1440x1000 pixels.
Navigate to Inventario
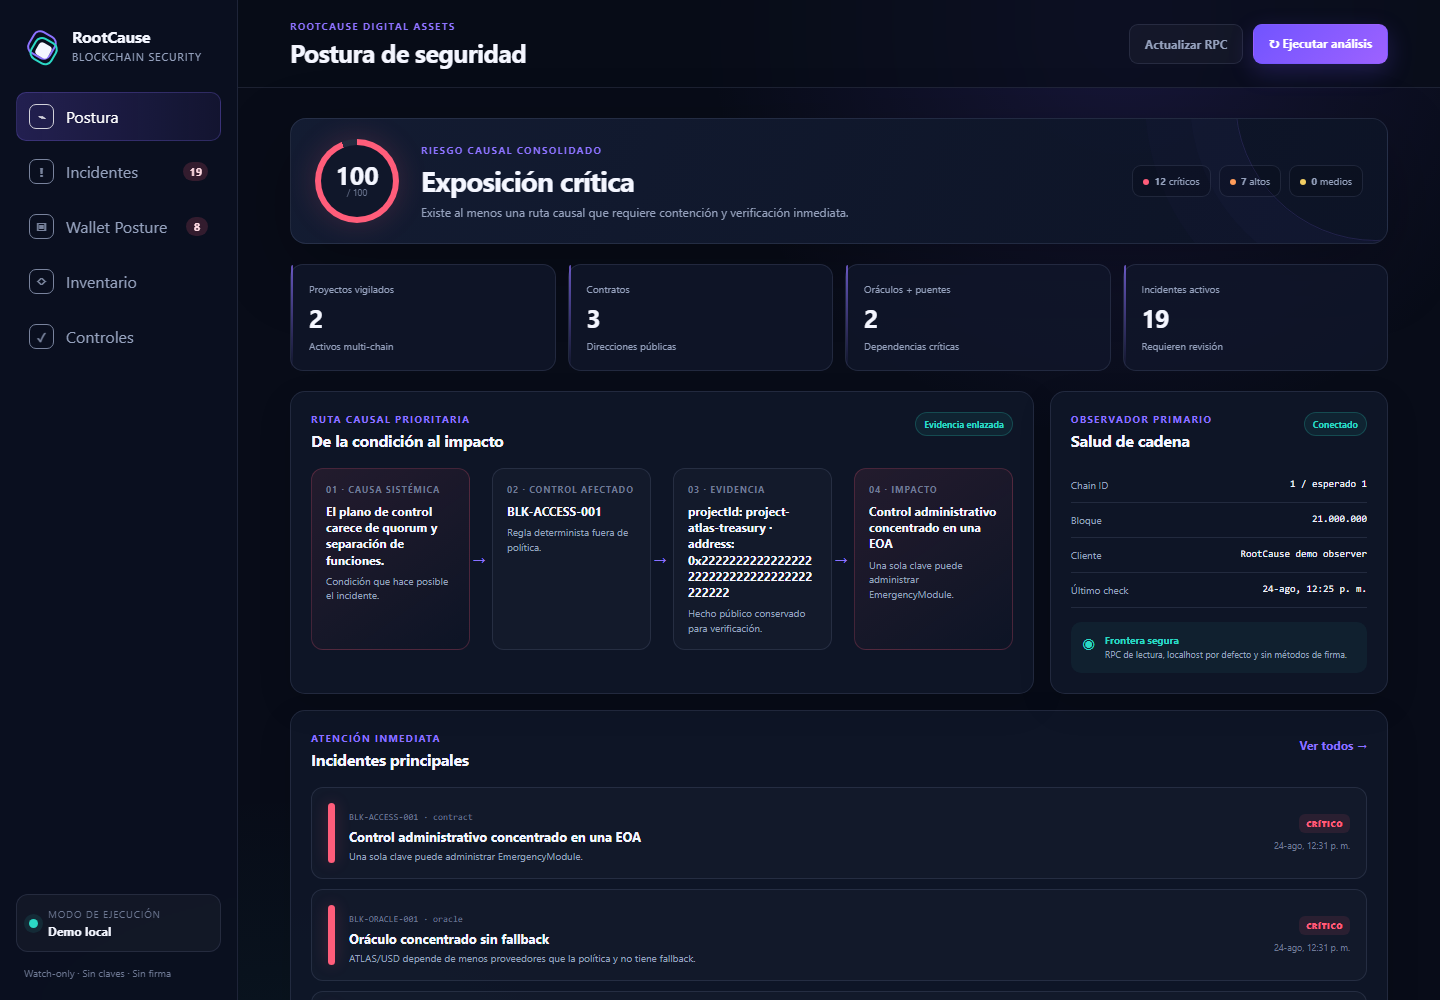(118, 282)
